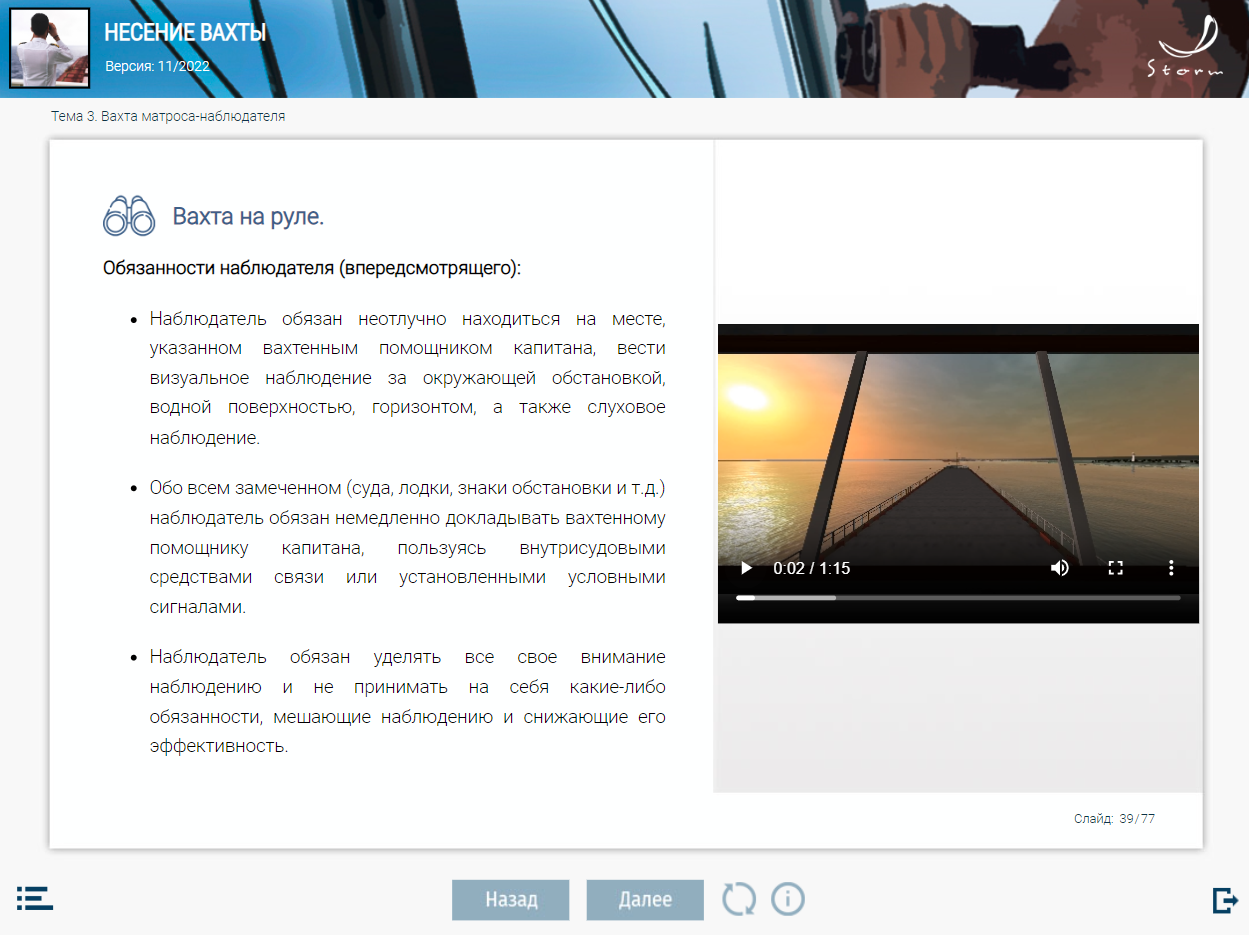Click the heading Вахта на руле.
This screenshot has height=935, width=1249.
point(248,216)
